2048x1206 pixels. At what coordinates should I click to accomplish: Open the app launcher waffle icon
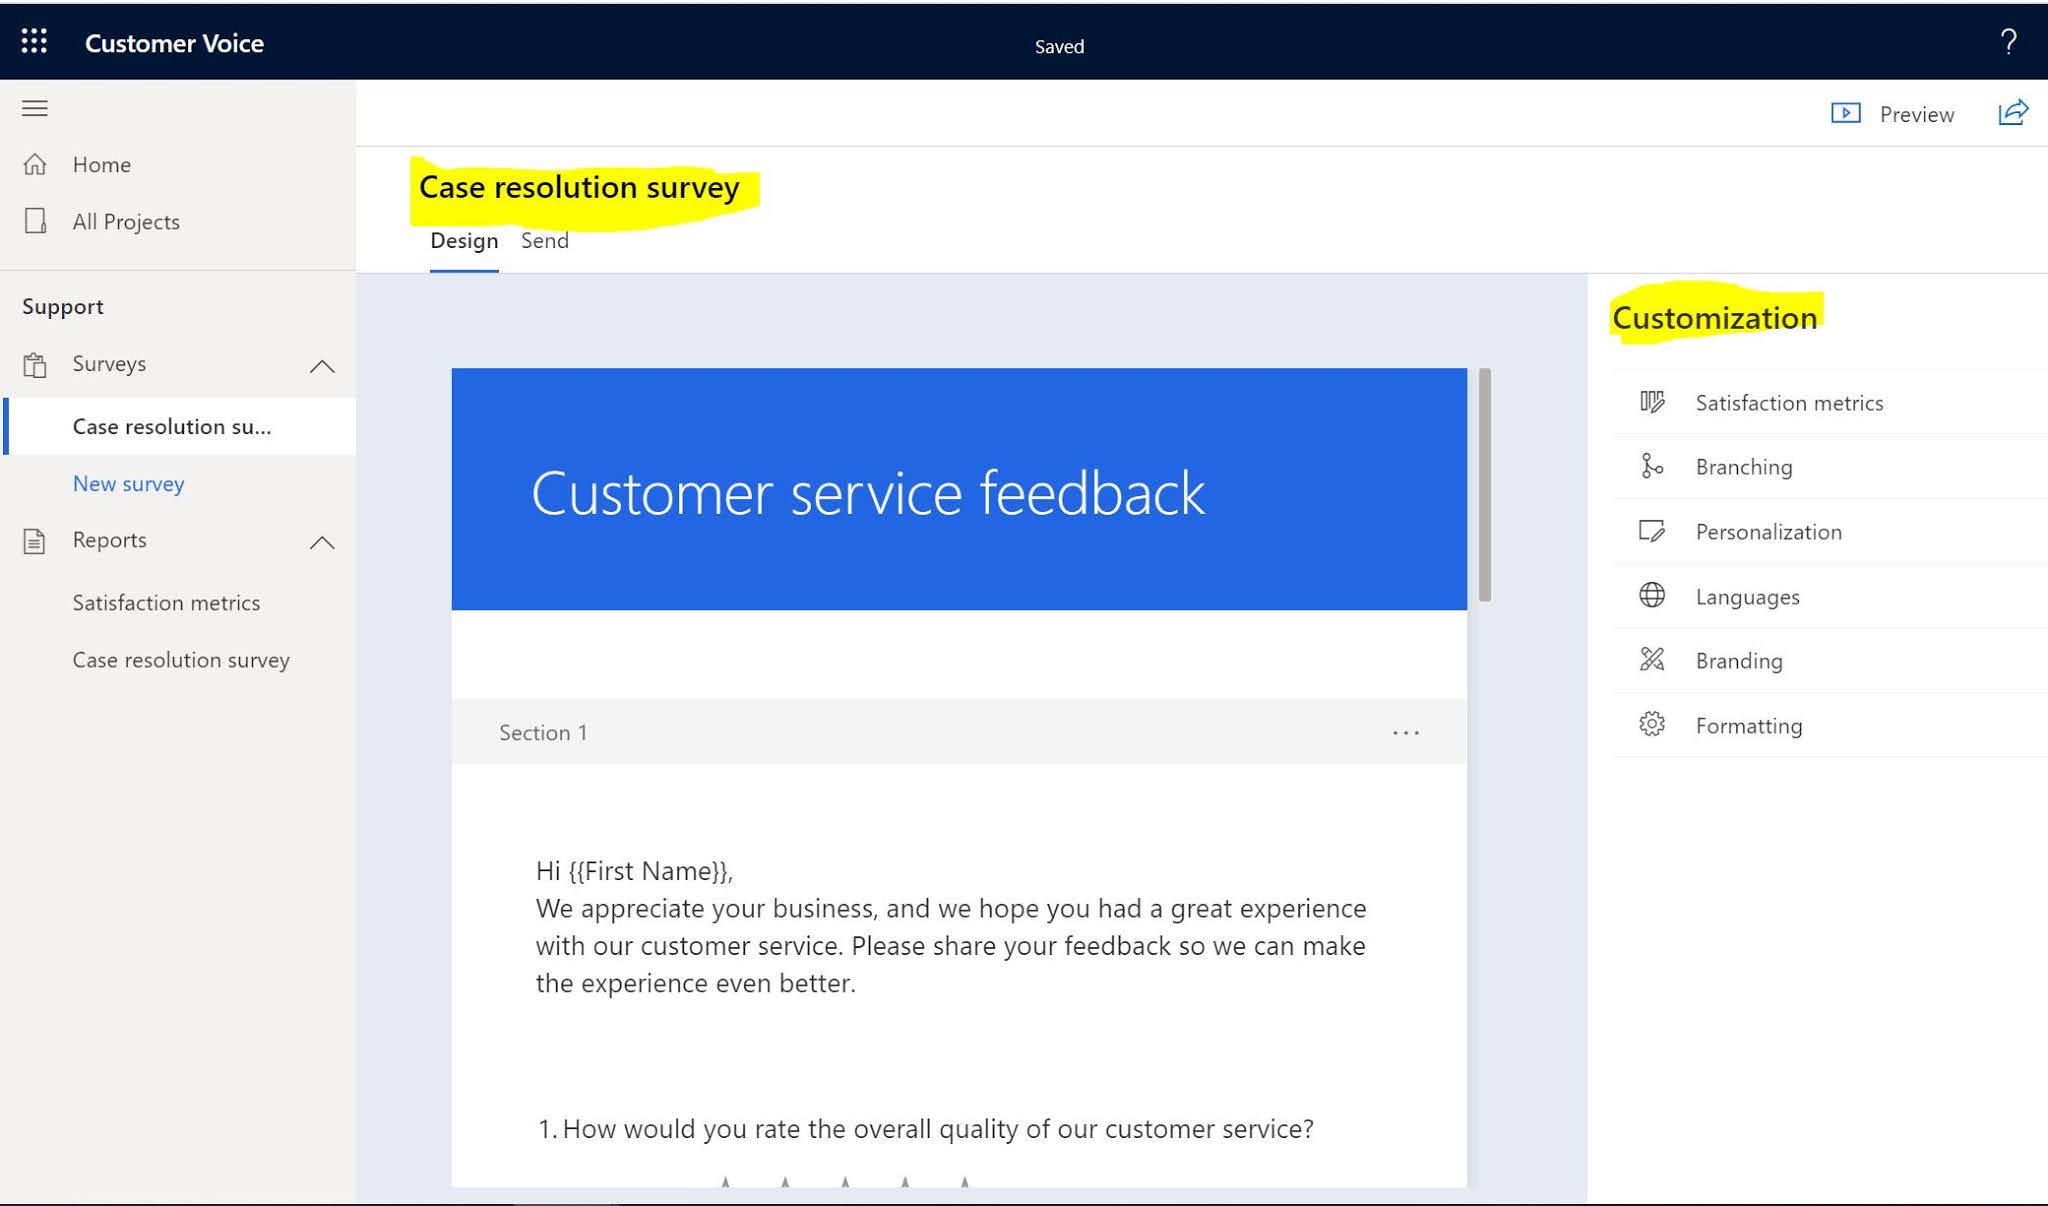tap(34, 41)
